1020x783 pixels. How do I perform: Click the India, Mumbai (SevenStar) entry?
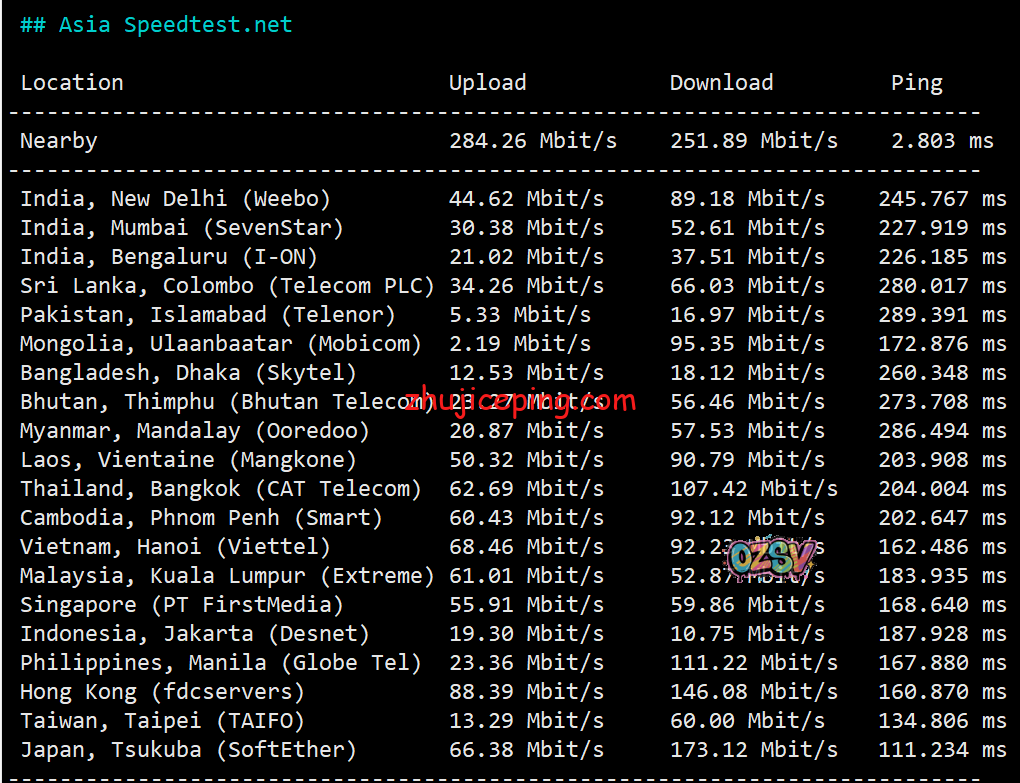tap(182, 228)
